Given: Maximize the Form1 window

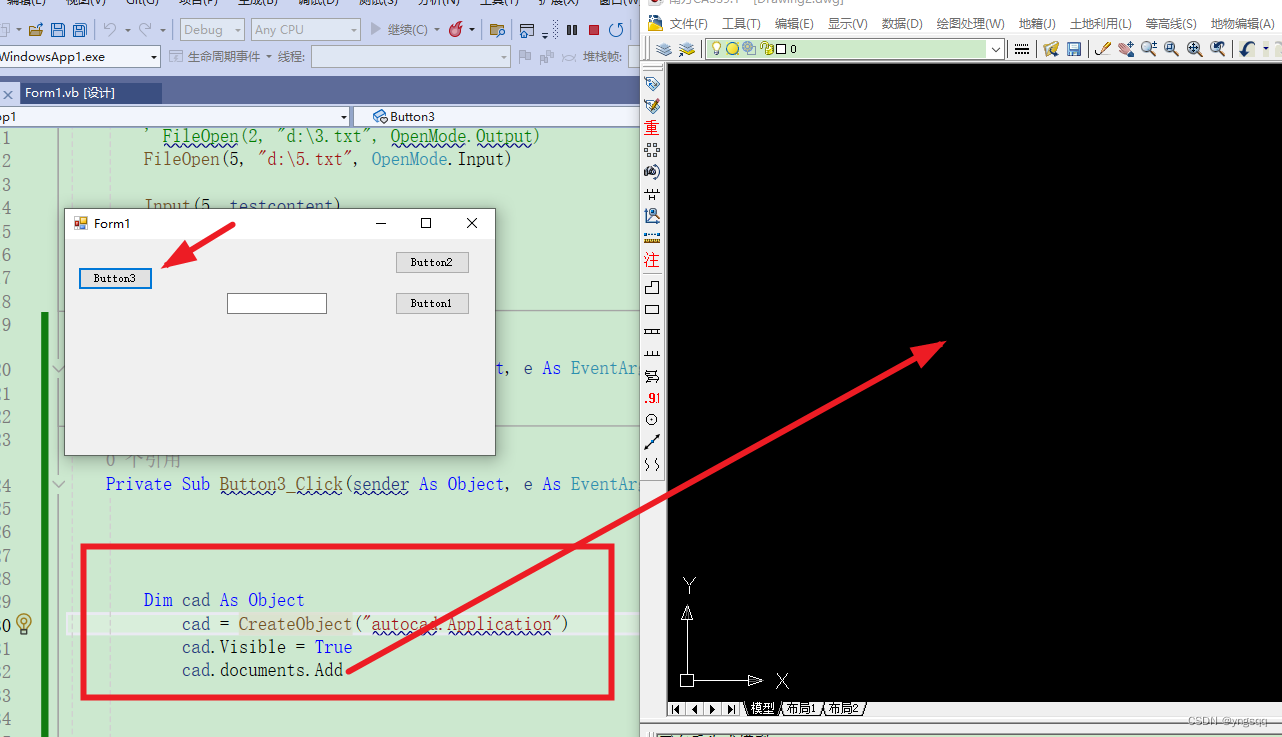Looking at the screenshot, I should [x=426, y=223].
